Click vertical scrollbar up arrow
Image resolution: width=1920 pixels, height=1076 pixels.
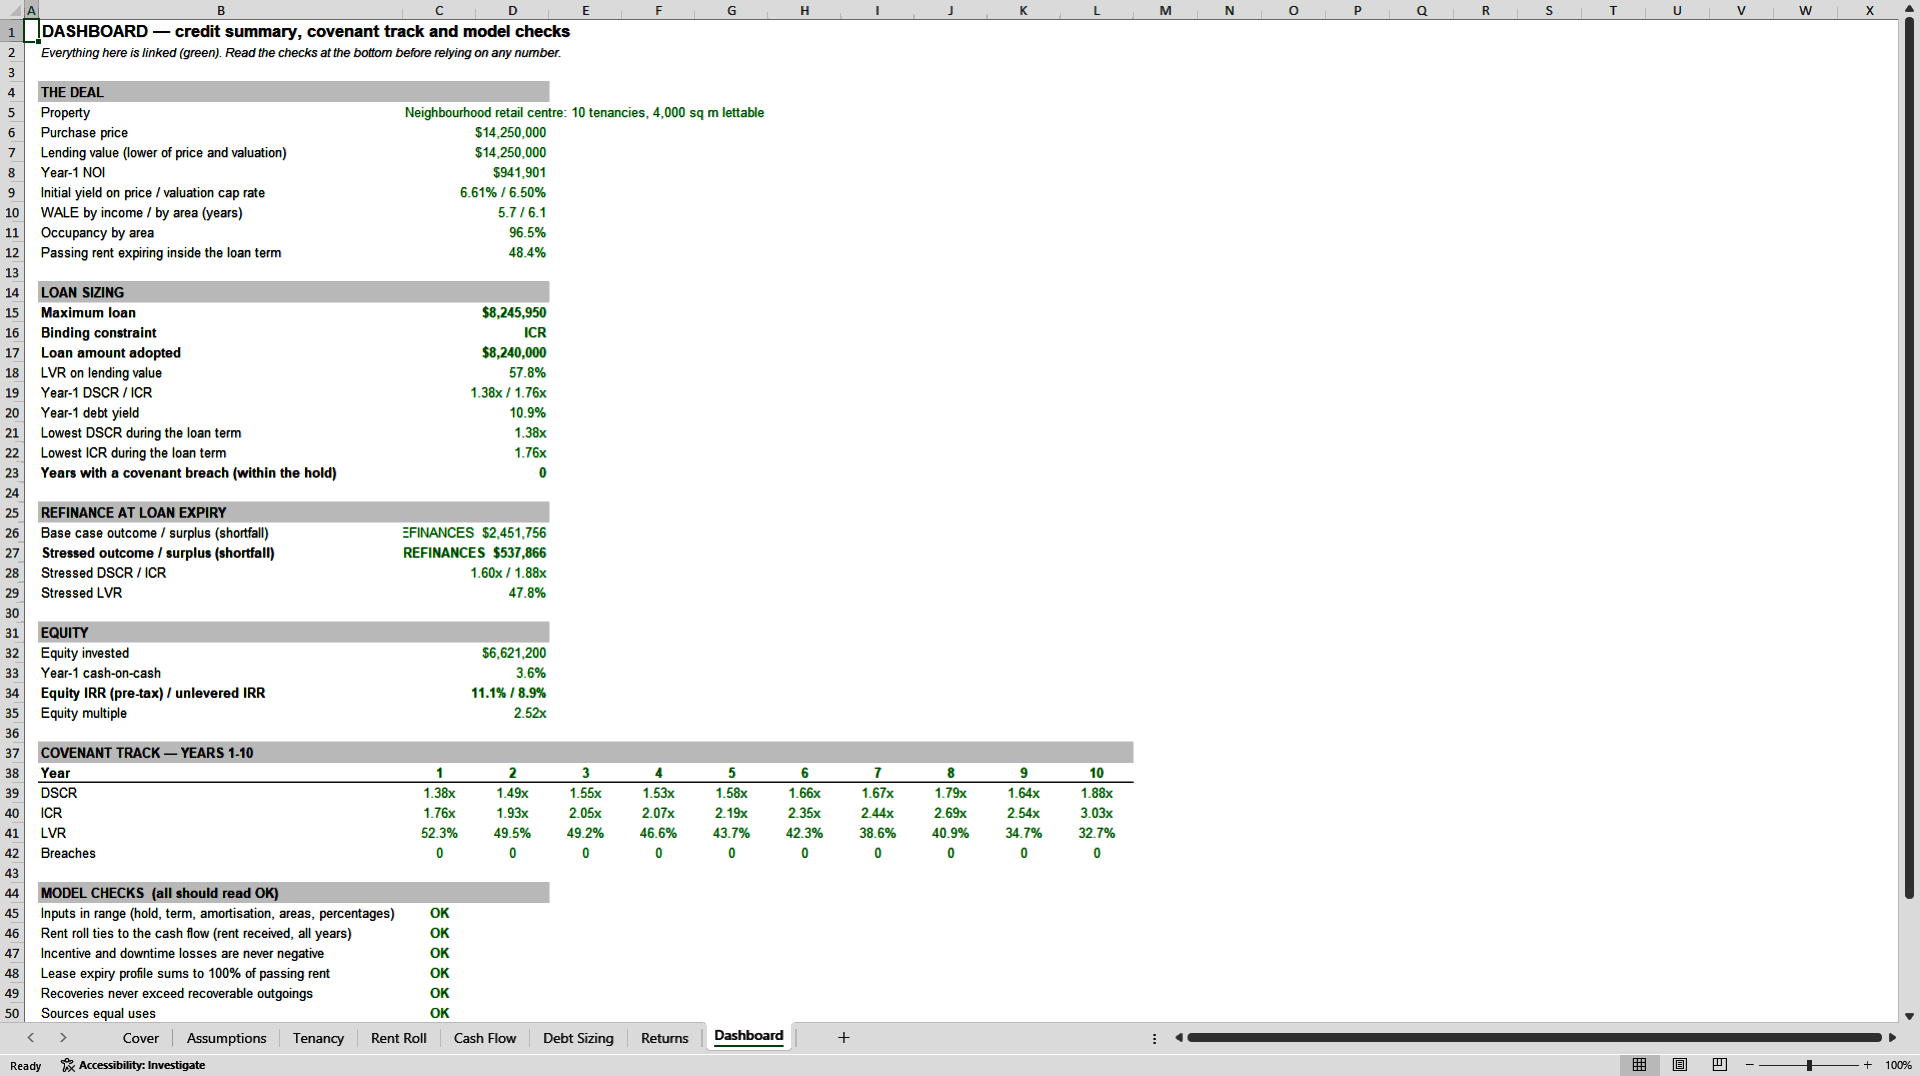tap(1909, 9)
